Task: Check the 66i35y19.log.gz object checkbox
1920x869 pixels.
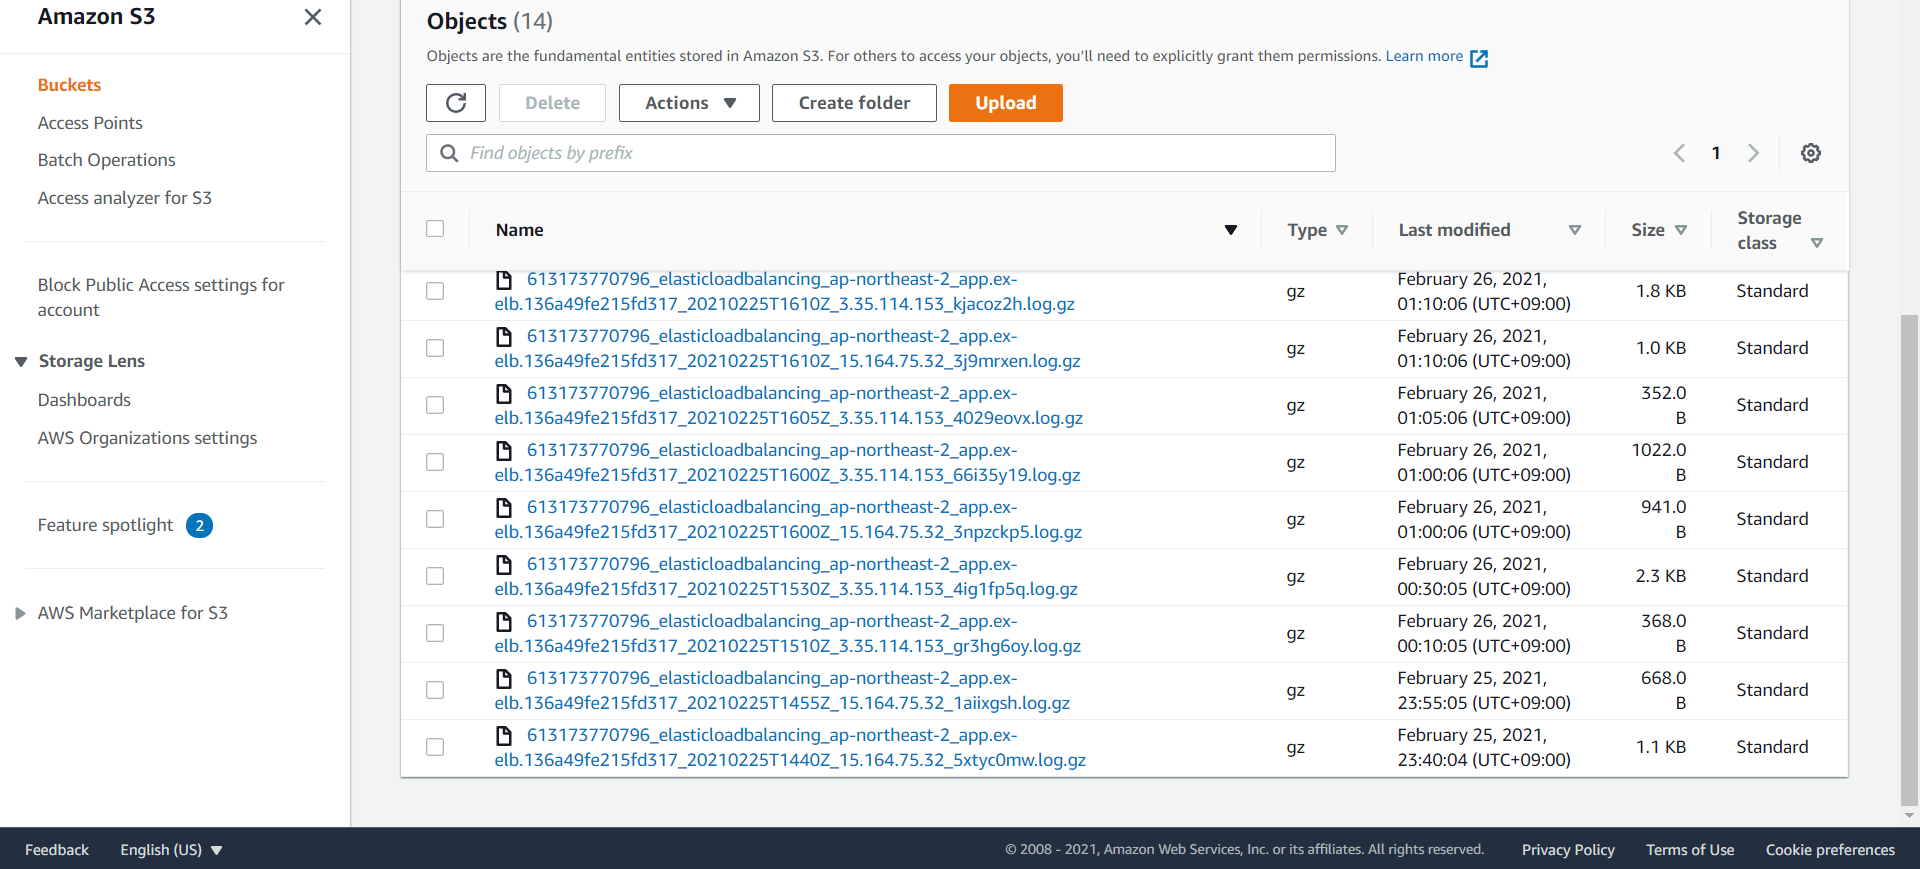Action: 435,462
